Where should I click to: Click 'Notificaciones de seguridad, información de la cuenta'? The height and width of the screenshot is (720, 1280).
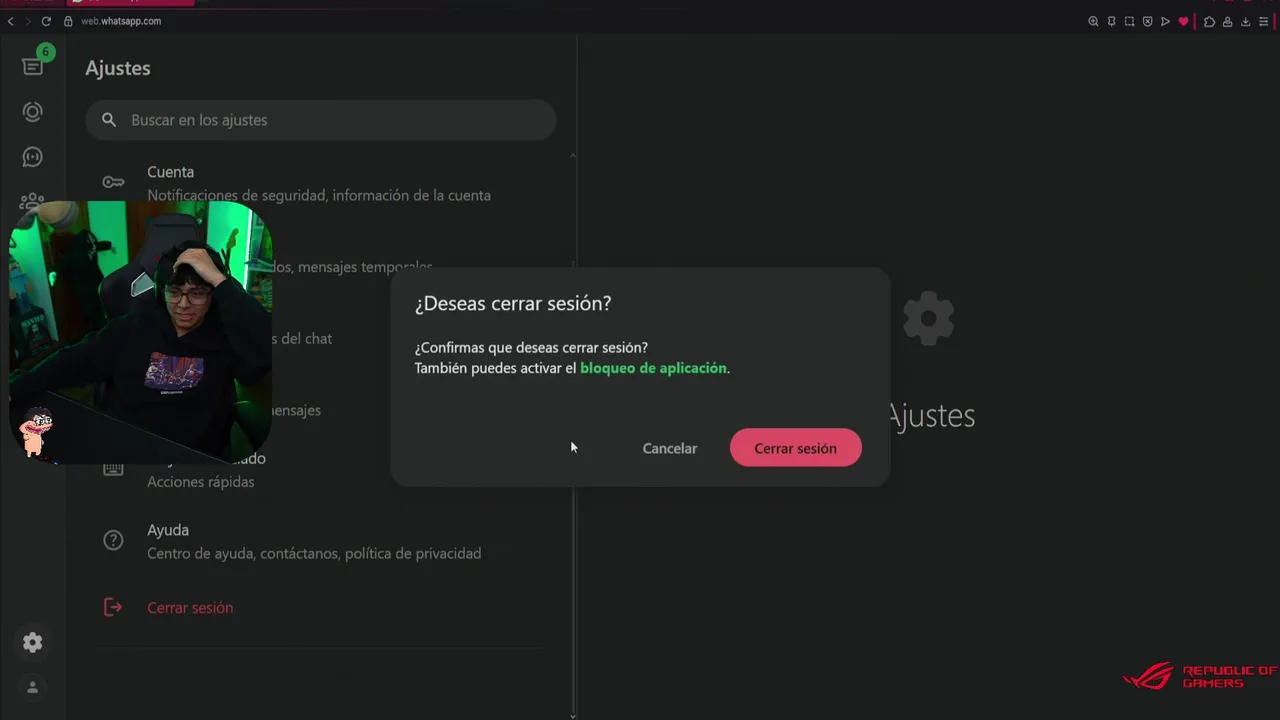point(319,195)
